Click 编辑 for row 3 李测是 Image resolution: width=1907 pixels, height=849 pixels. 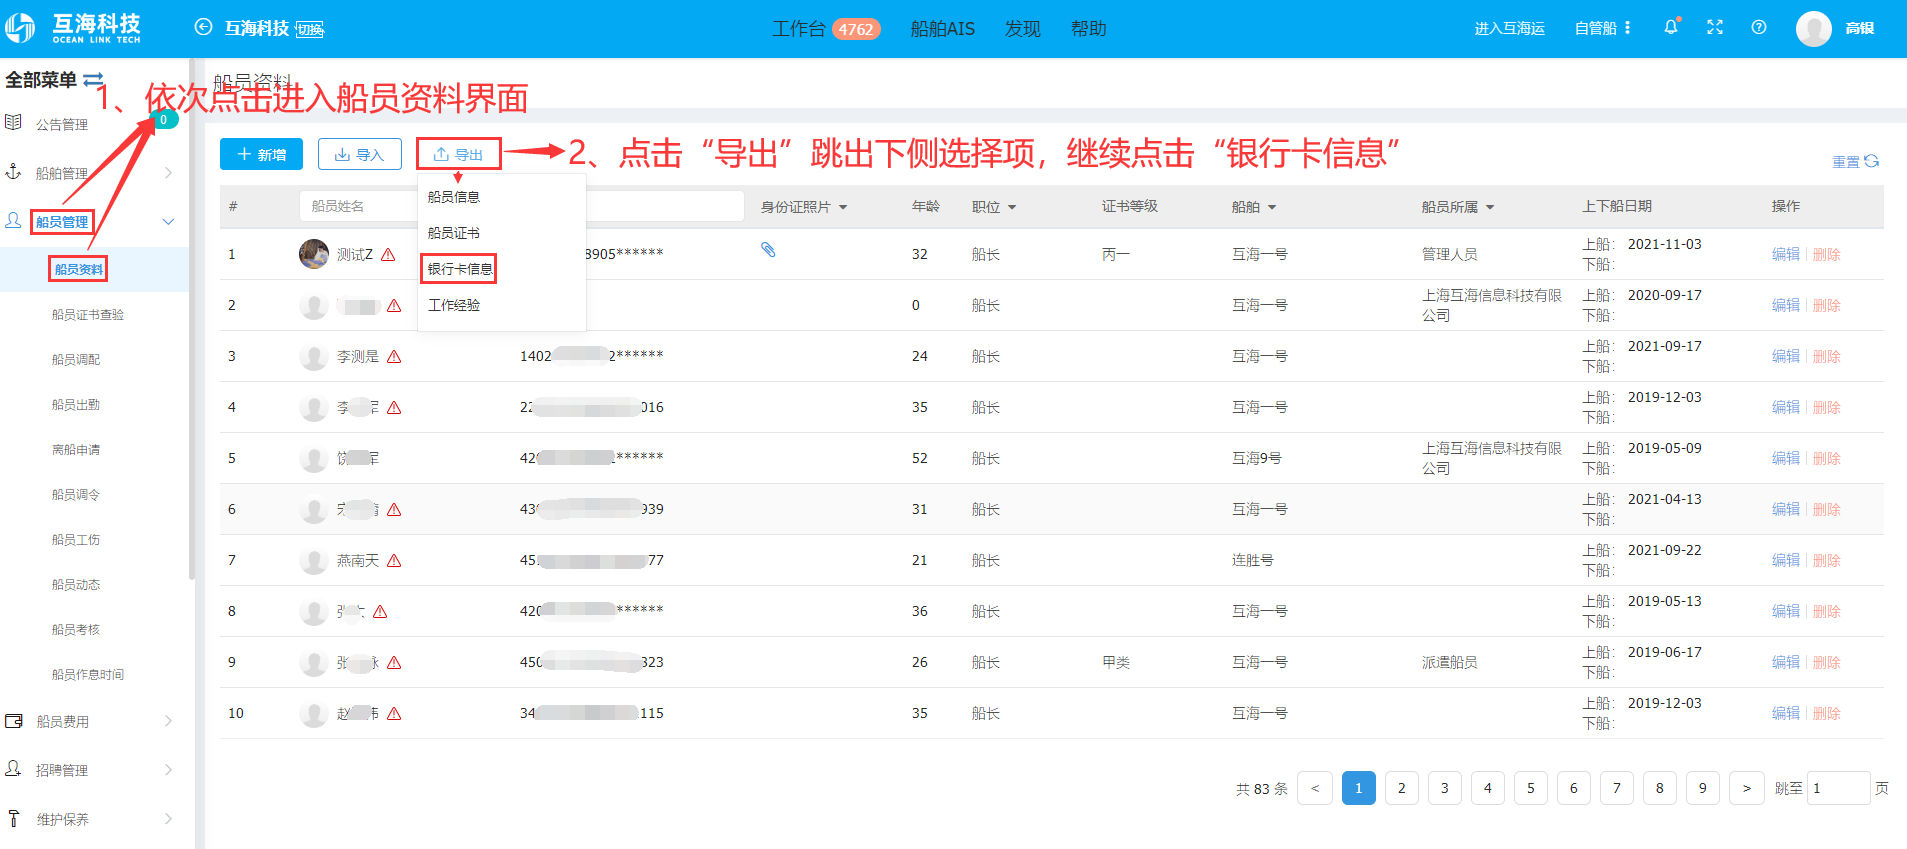pos(1785,356)
